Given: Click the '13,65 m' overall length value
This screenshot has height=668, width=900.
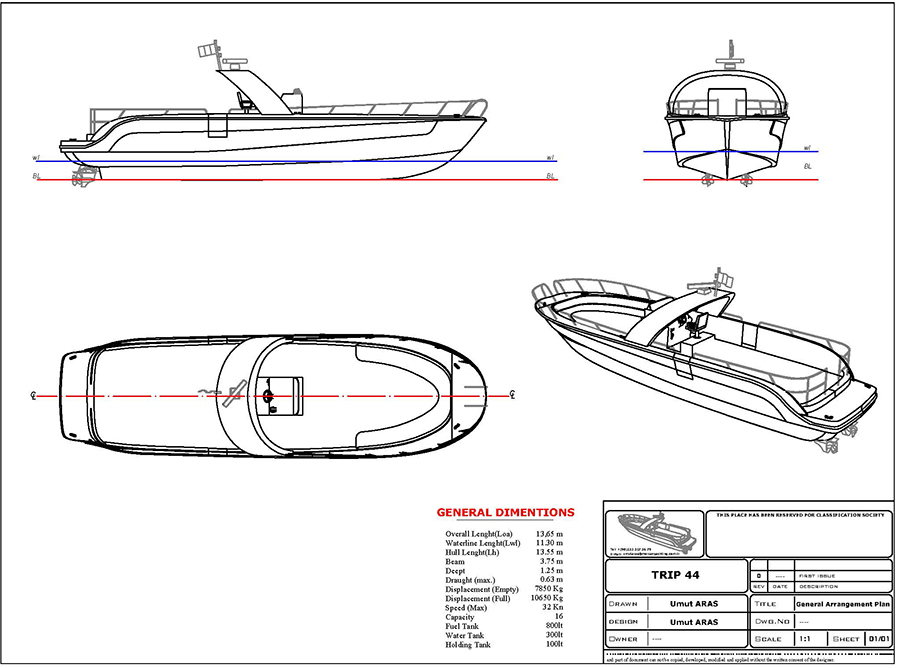Looking at the screenshot, I should tap(549, 534).
